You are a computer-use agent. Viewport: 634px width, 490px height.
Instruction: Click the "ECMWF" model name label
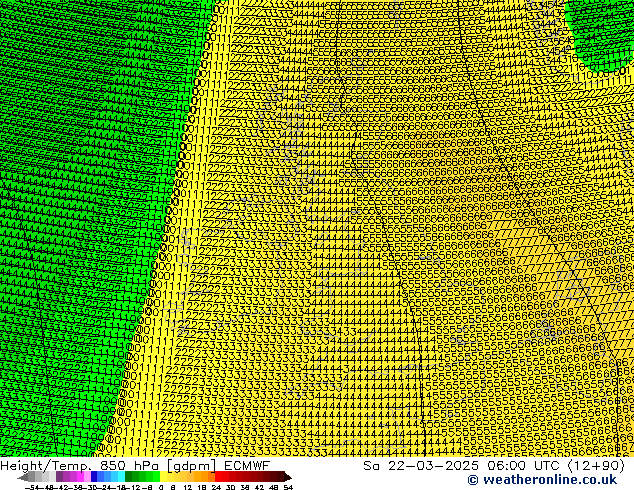(x=247, y=466)
